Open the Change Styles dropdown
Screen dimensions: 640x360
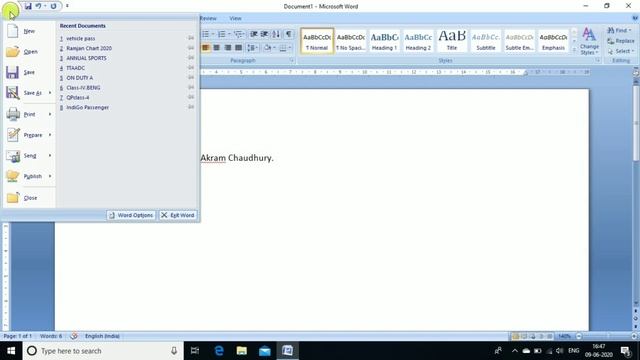pos(589,41)
